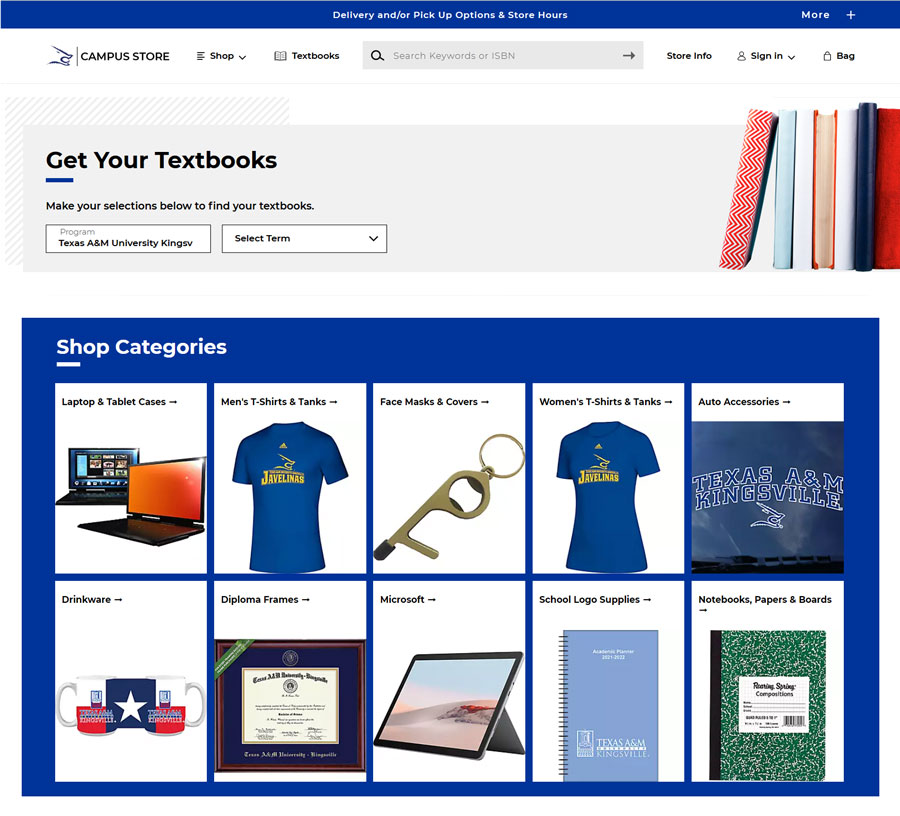Open Delivery and/or Pick Up Options banner link
The width and height of the screenshot is (900, 816).
pyautogui.click(x=450, y=15)
